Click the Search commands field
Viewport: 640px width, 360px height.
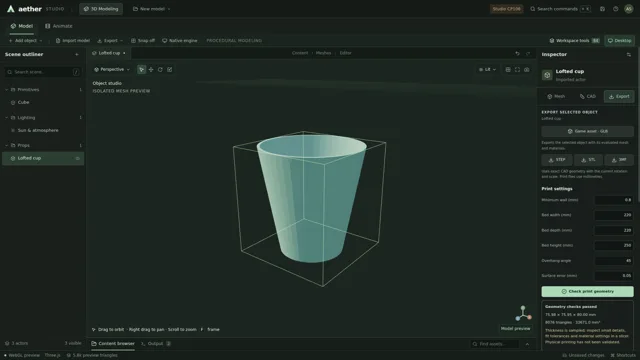tap(560, 9)
